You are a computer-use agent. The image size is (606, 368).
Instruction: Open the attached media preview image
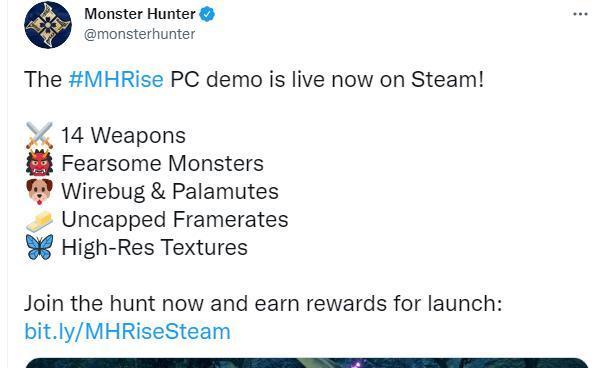(306, 363)
